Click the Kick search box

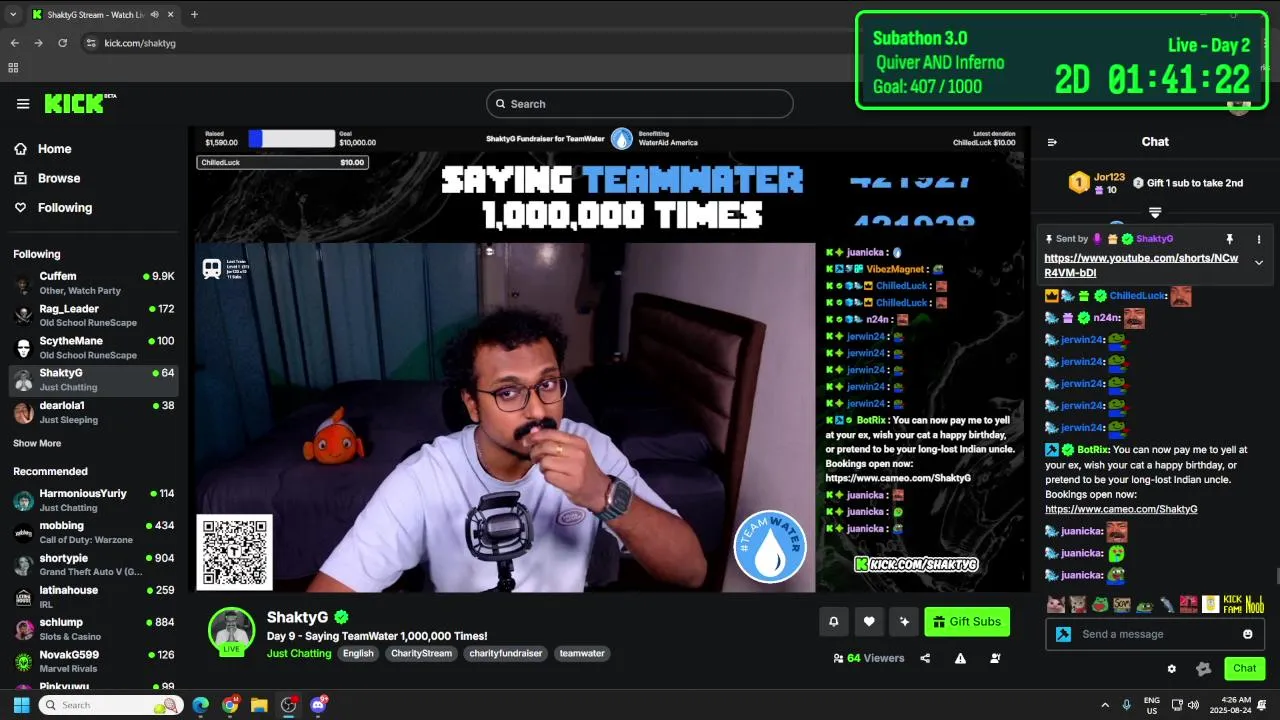click(640, 104)
